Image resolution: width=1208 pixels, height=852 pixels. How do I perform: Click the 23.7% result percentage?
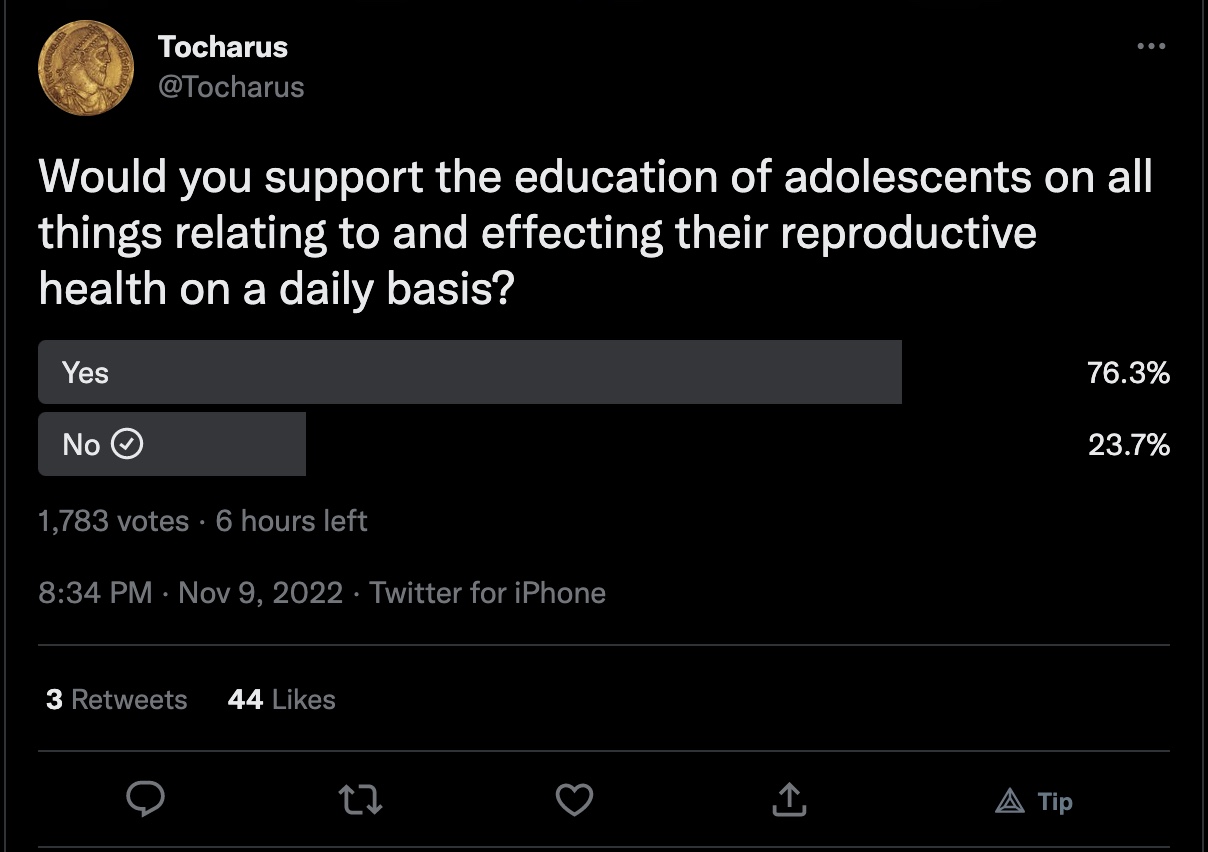click(1128, 445)
